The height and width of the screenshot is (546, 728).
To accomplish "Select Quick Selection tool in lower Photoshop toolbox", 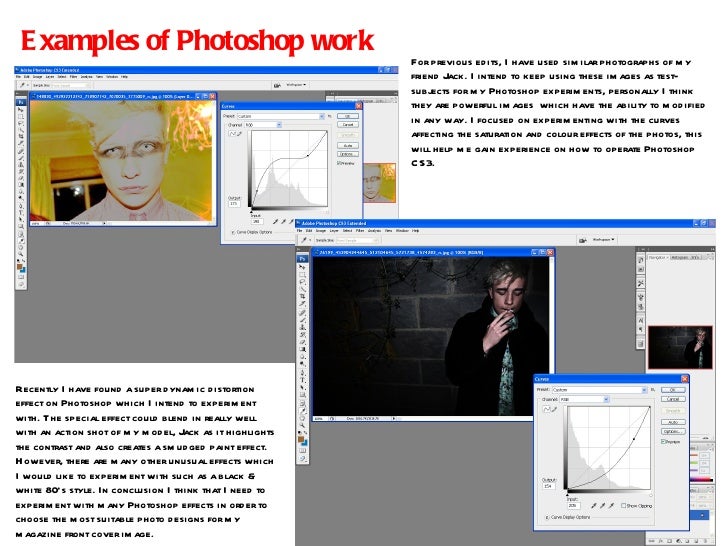I will coord(303,289).
